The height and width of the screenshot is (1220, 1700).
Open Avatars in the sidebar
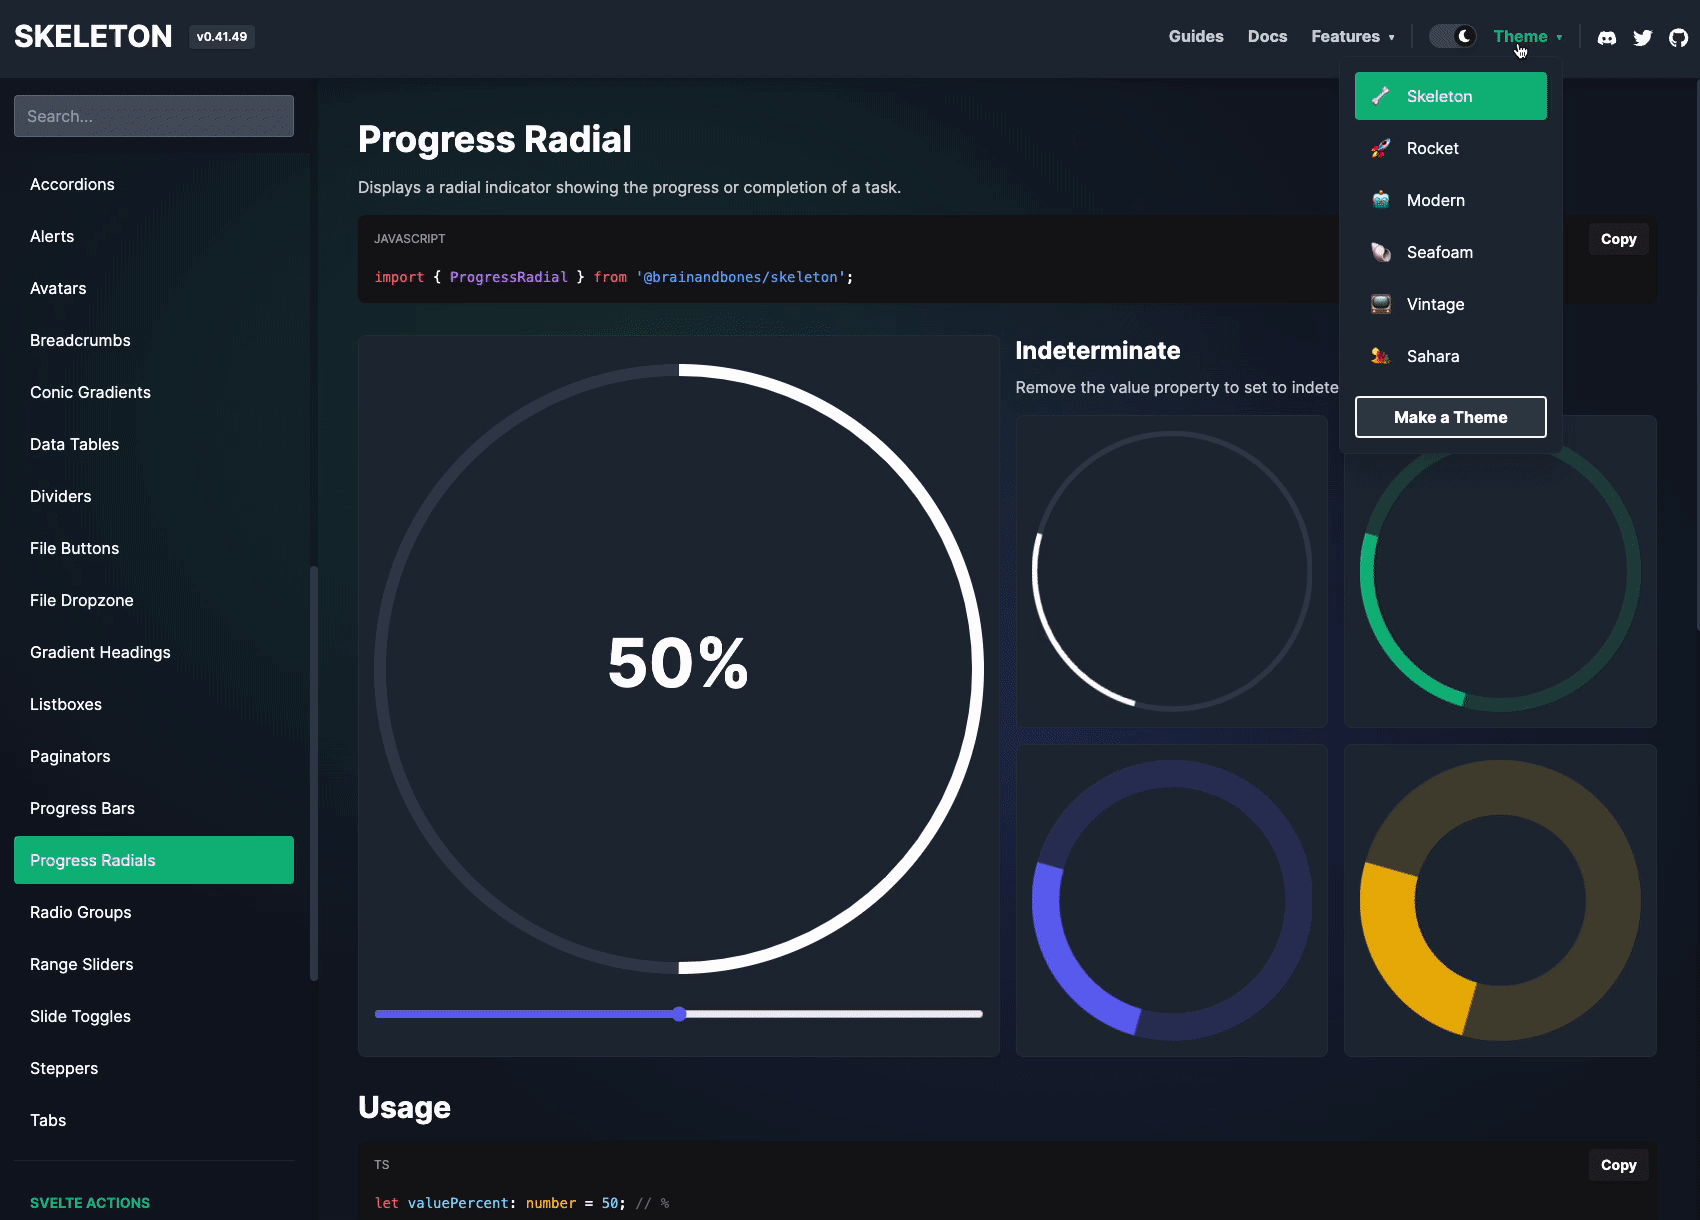click(154, 288)
